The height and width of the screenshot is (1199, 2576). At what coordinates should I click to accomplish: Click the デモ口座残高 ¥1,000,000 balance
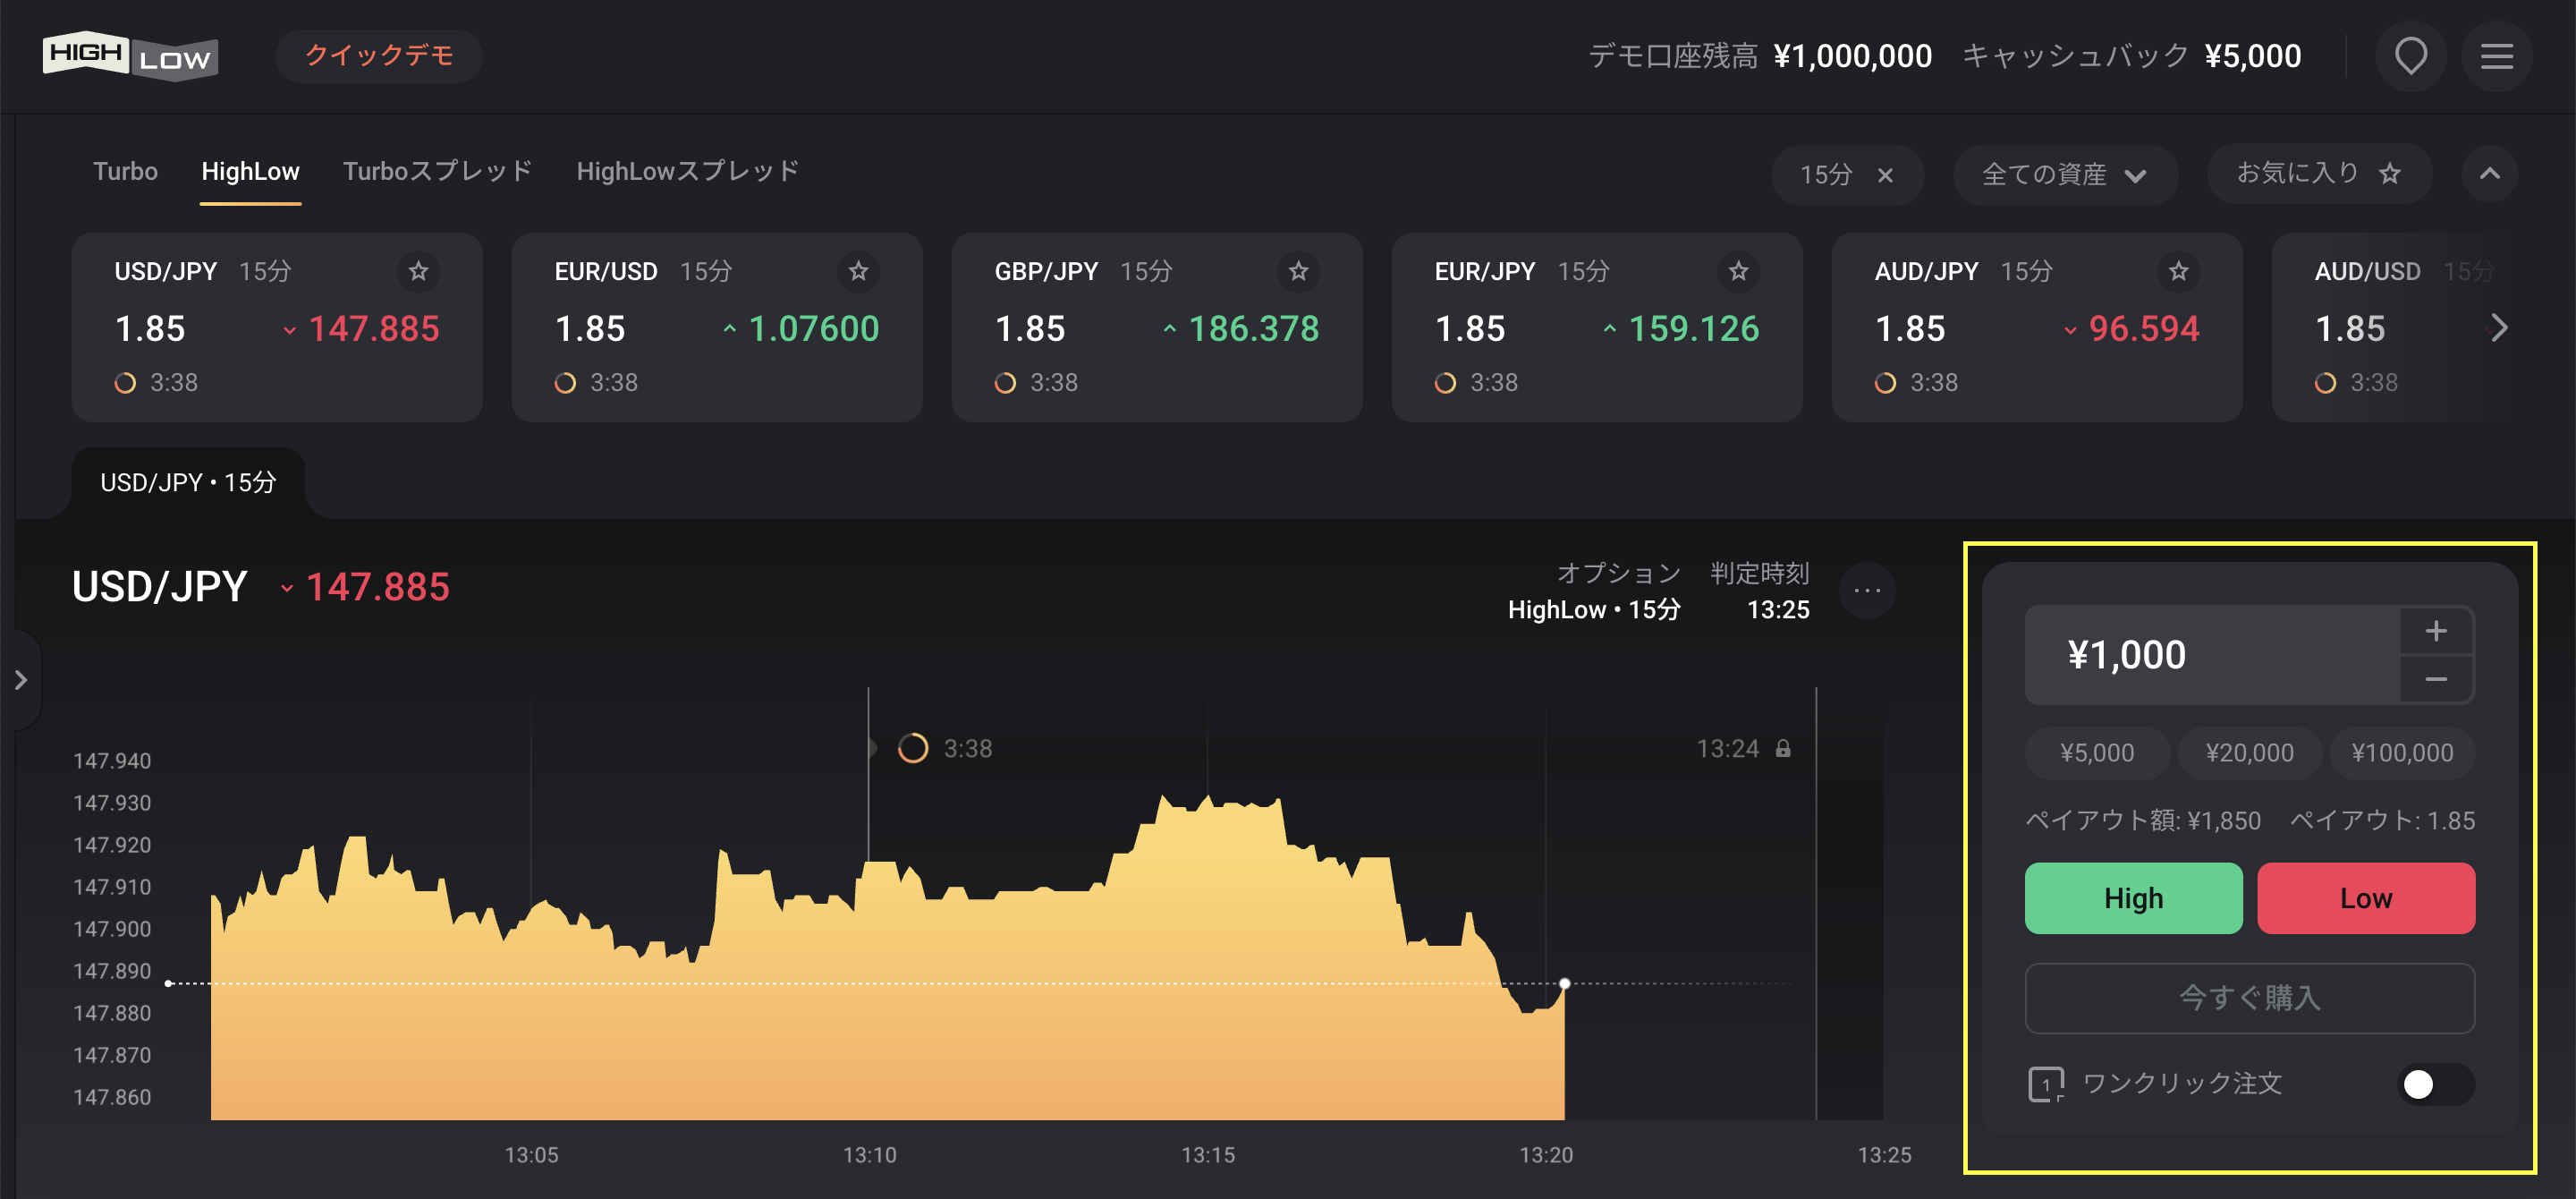point(1759,56)
